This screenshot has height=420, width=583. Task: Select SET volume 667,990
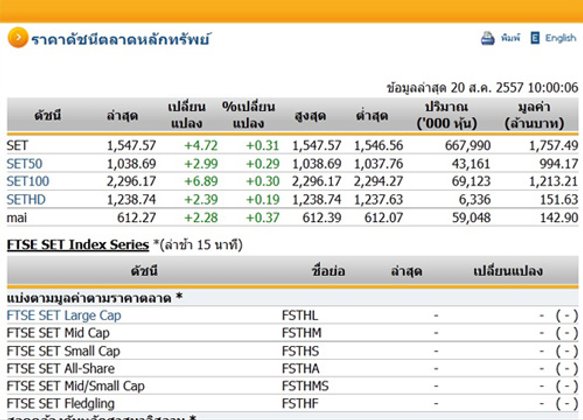click(468, 145)
